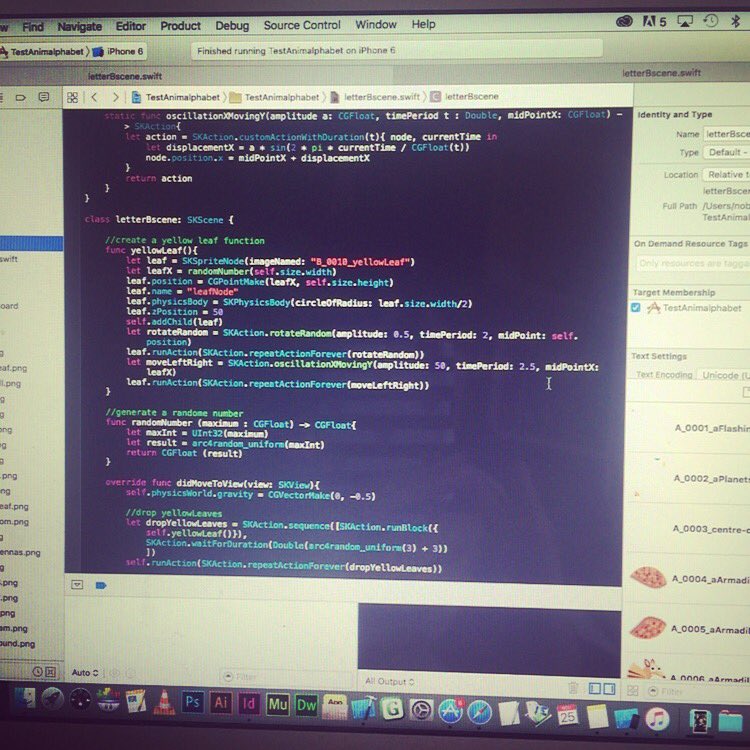
Task: Open System Preferences from the Dock
Action: [x=421, y=710]
